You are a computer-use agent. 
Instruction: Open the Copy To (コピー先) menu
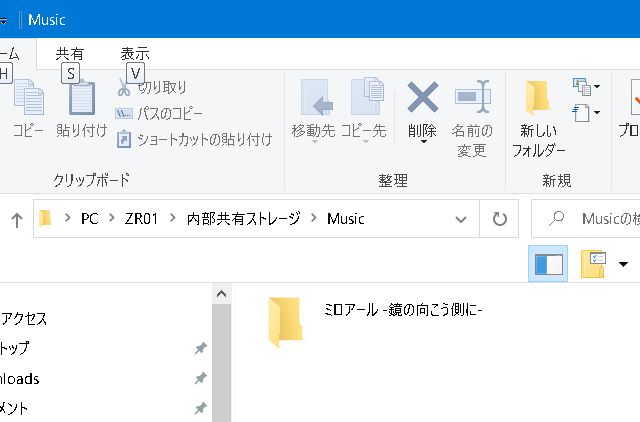point(364,110)
